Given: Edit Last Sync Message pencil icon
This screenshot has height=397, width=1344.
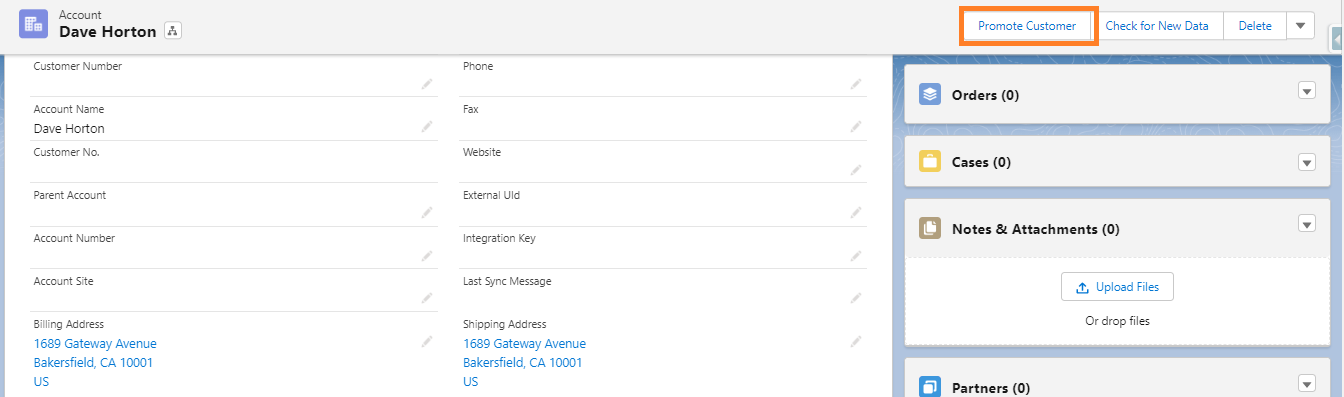Looking at the screenshot, I should [856, 298].
